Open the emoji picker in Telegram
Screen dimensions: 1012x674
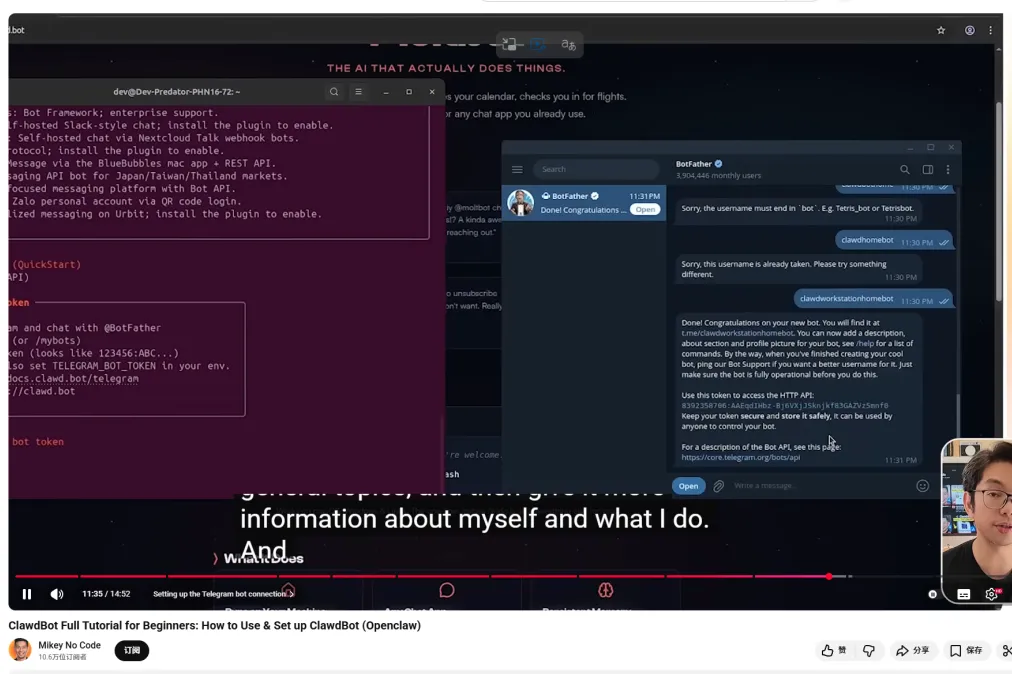tap(923, 486)
